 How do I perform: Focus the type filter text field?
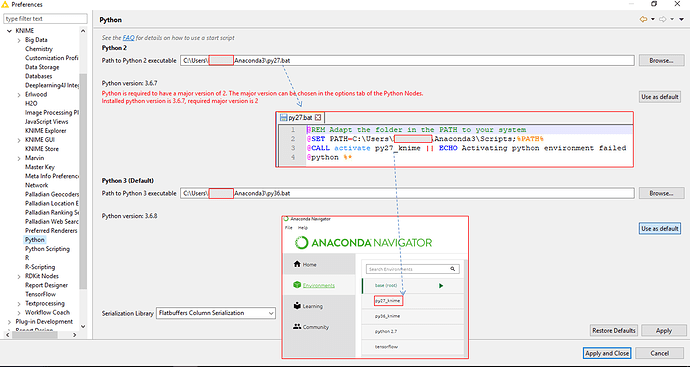45,18
